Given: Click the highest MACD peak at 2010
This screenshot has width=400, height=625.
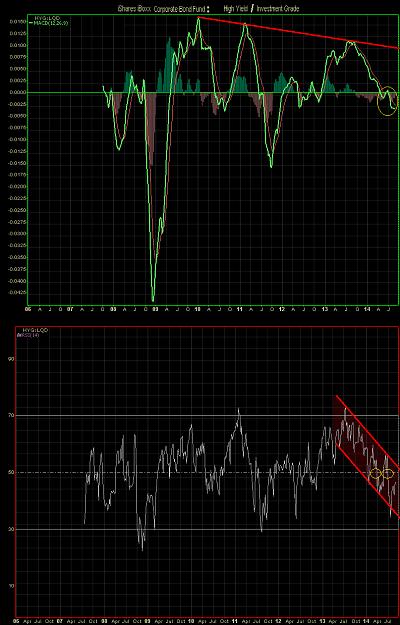Looking at the screenshot, I should click(198, 19).
